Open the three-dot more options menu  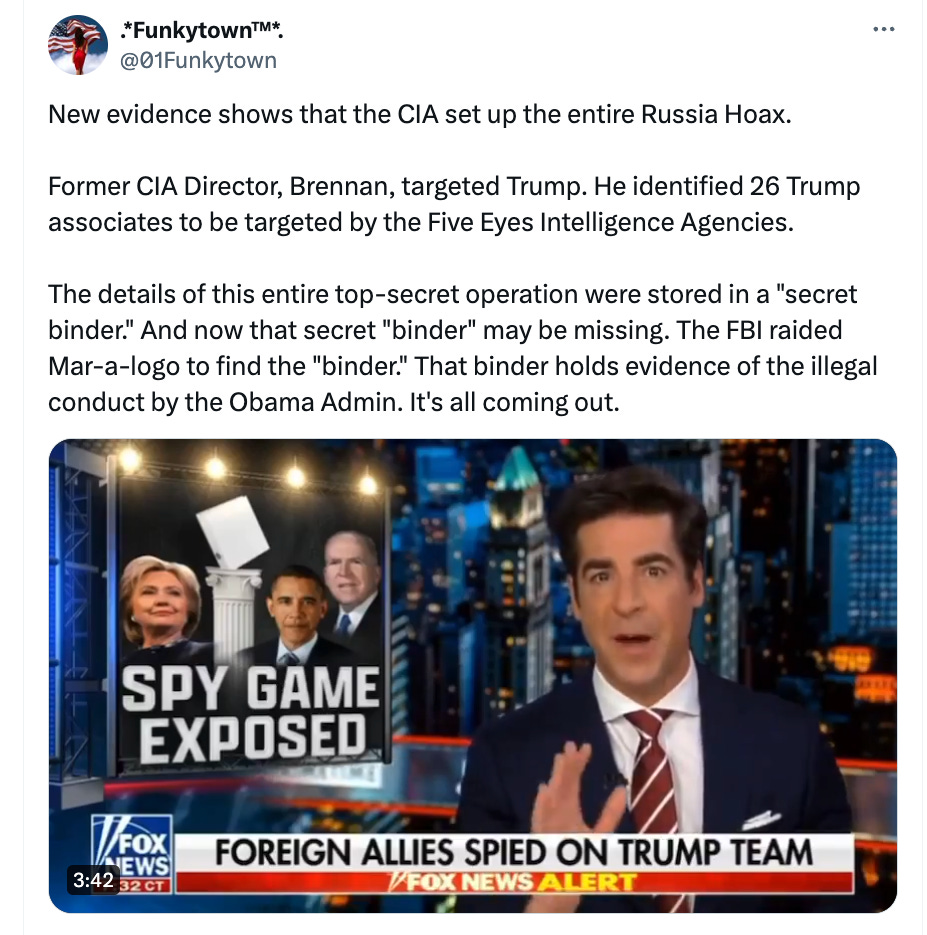click(x=883, y=29)
